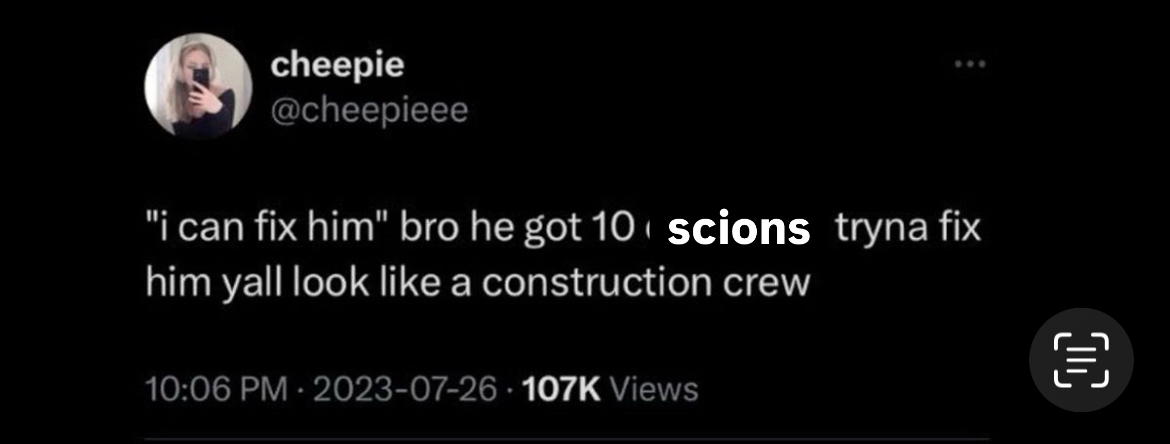Select the white scions overlay text

(x=738, y=229)
